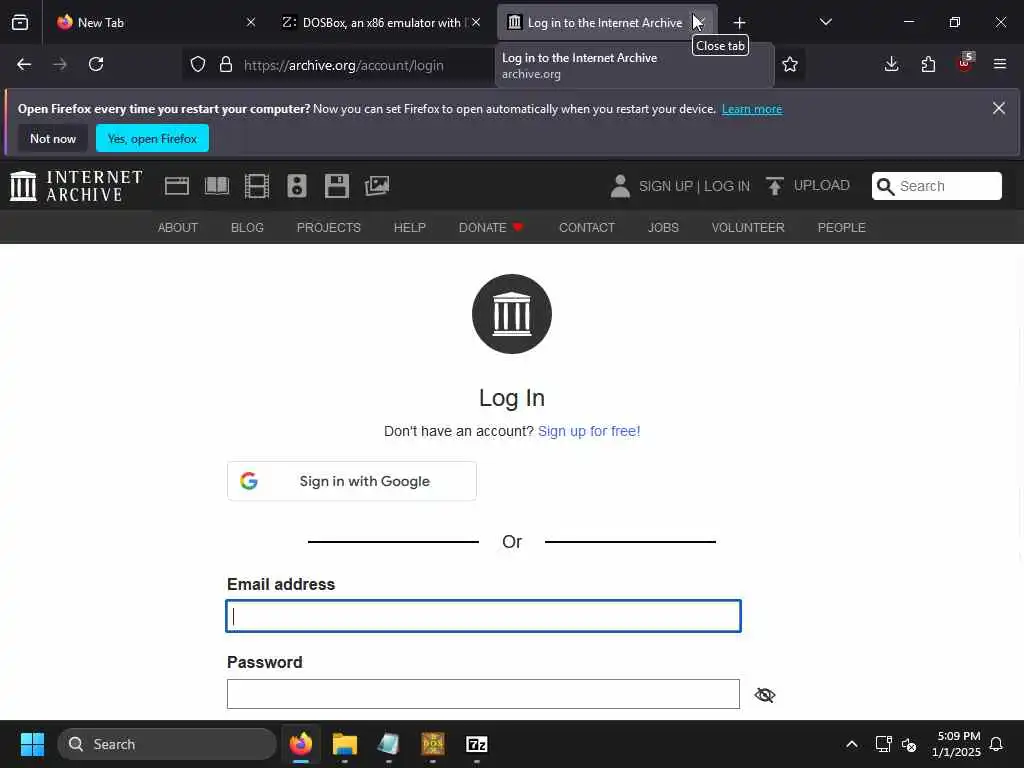The width and height of the screenshot is (1024, 768).
Task: Open the Internet Archive Software floppy icon
Action: pos(337,186)
